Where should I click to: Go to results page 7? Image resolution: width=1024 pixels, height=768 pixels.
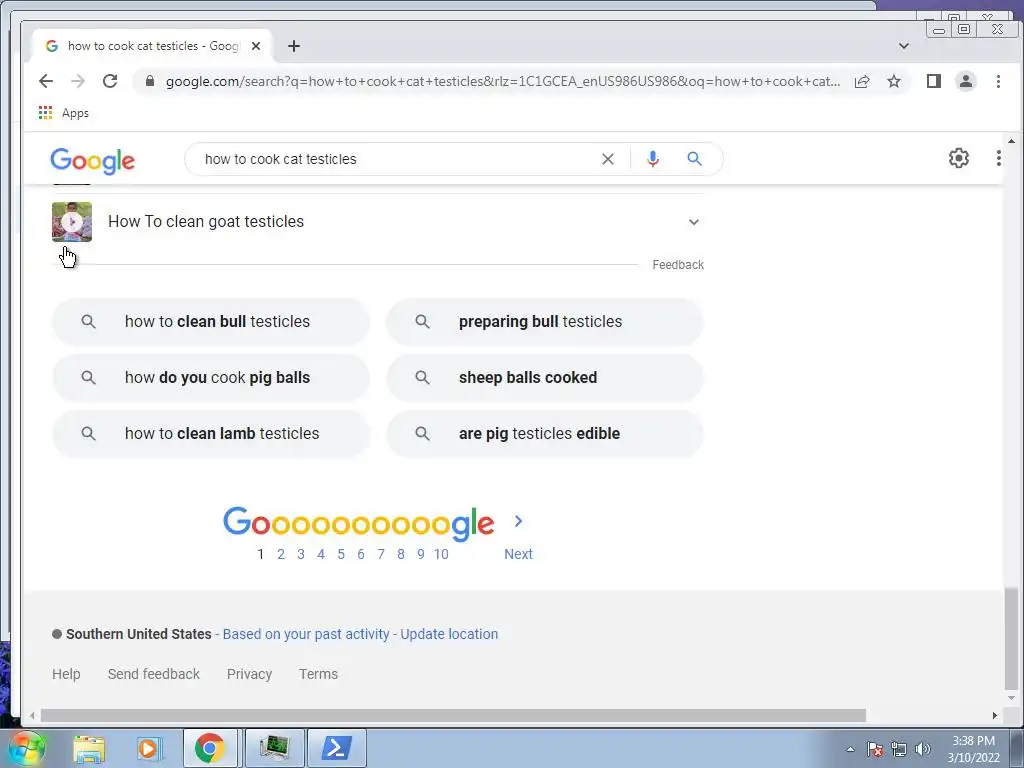[x=381, y=554]
